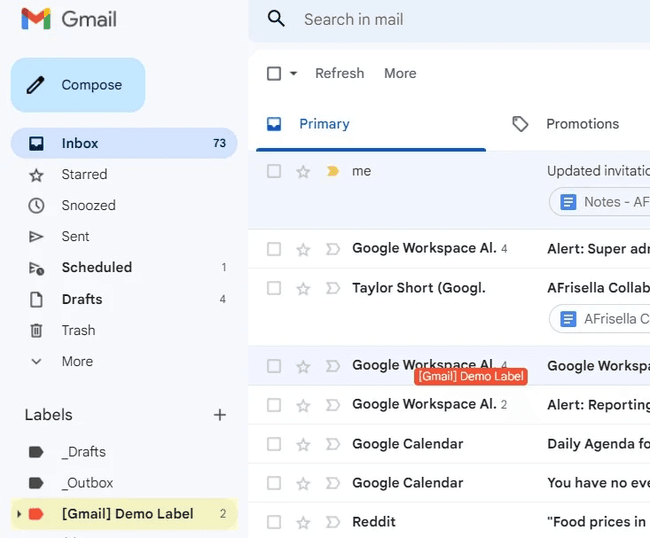Select the 'You have no events' email checkbox

click(x=274, y=483)
